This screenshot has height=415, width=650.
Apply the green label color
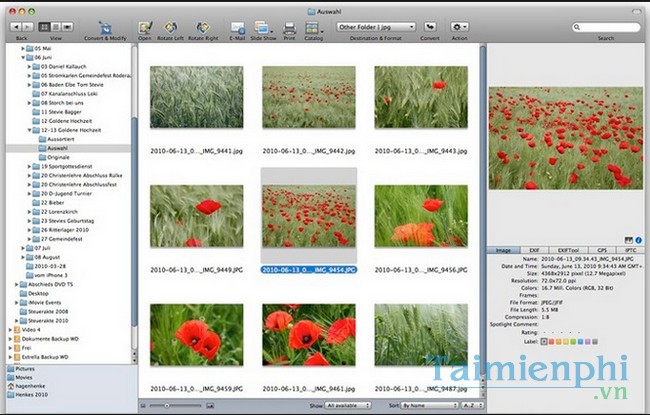coord(573,342)
